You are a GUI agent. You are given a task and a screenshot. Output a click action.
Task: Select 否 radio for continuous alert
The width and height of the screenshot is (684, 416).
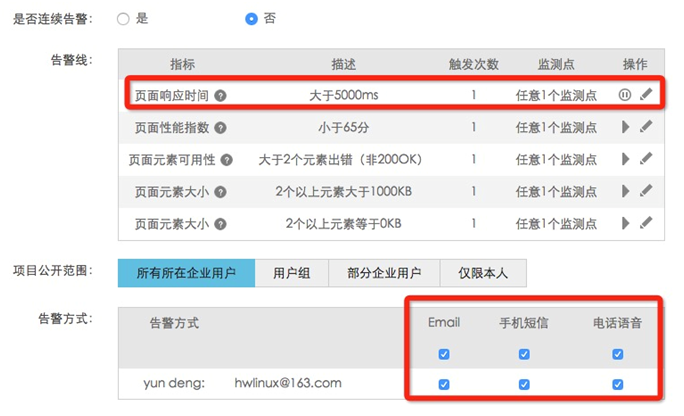[251, 19]
